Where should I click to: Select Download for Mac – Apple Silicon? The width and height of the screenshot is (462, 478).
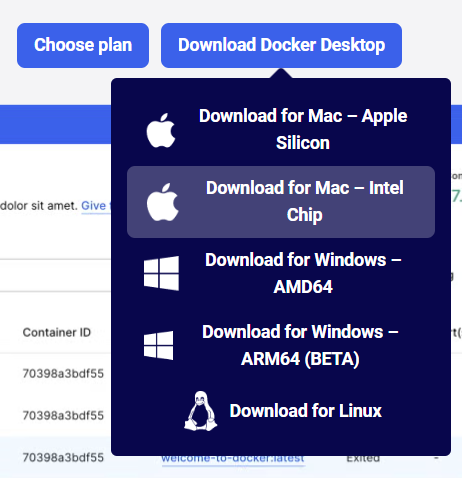pyautogui.click(x=281, y=130)
